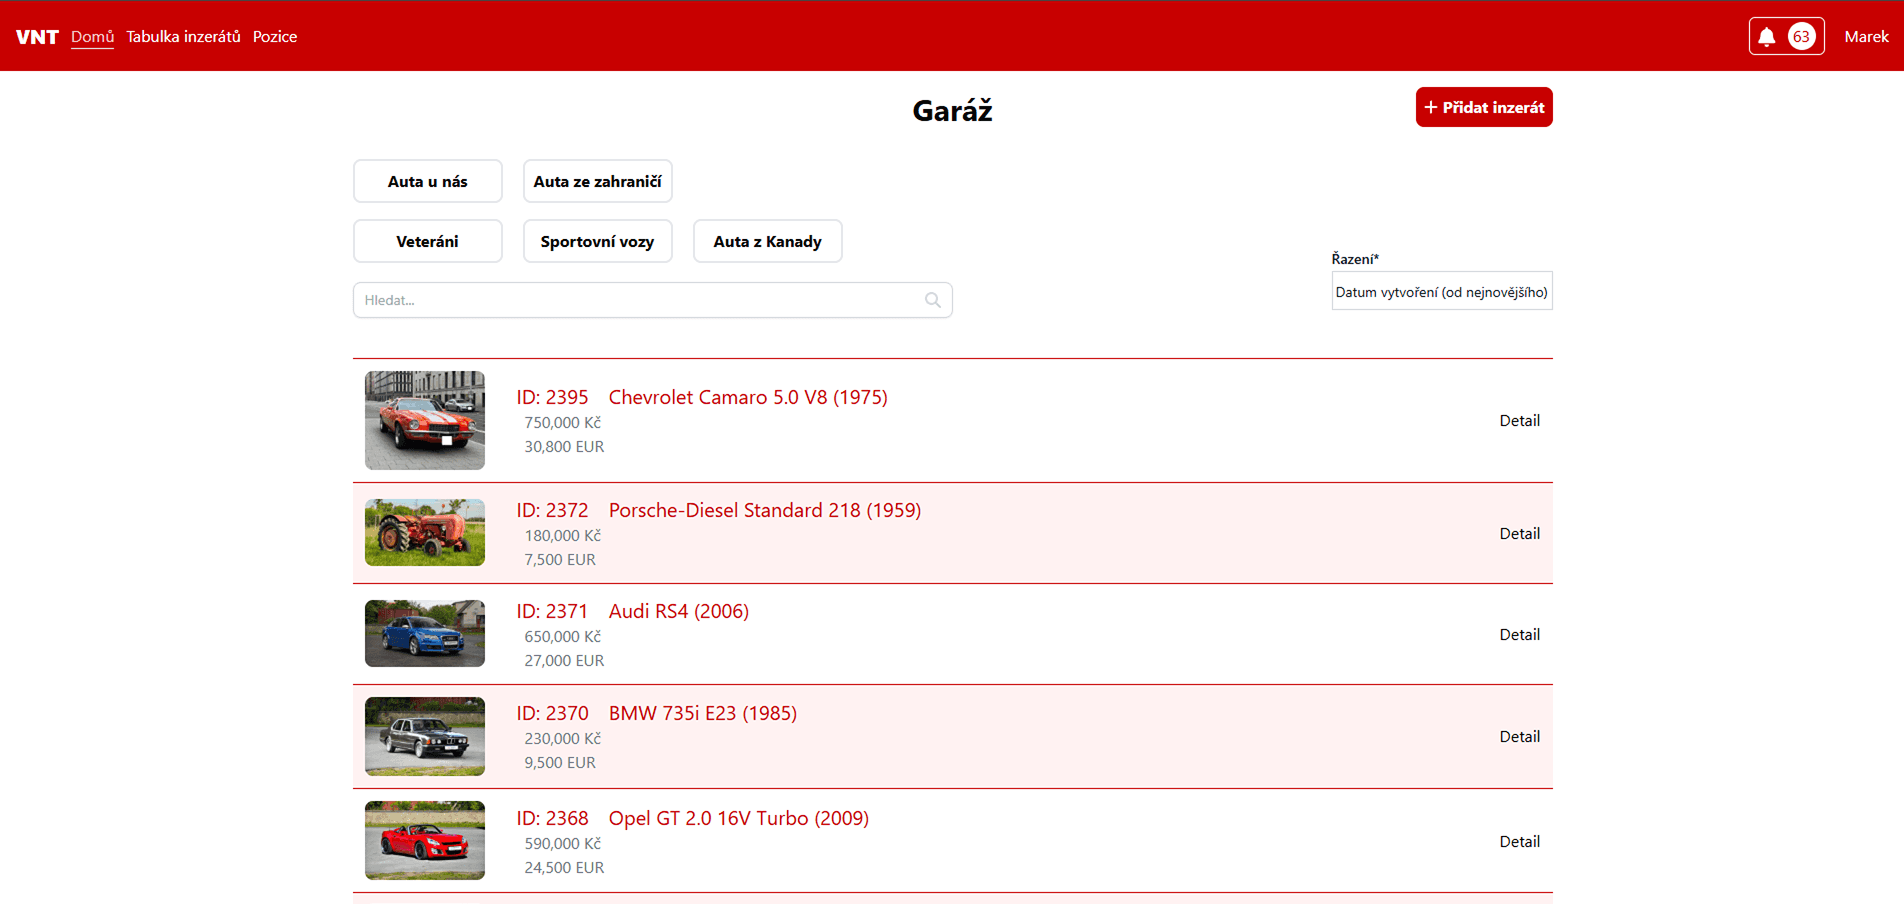Image resolution: width=1904 pixels, height=904 pixels.
Task: Open Audi RS4 (2006) listing title
Action: point(679,611)
